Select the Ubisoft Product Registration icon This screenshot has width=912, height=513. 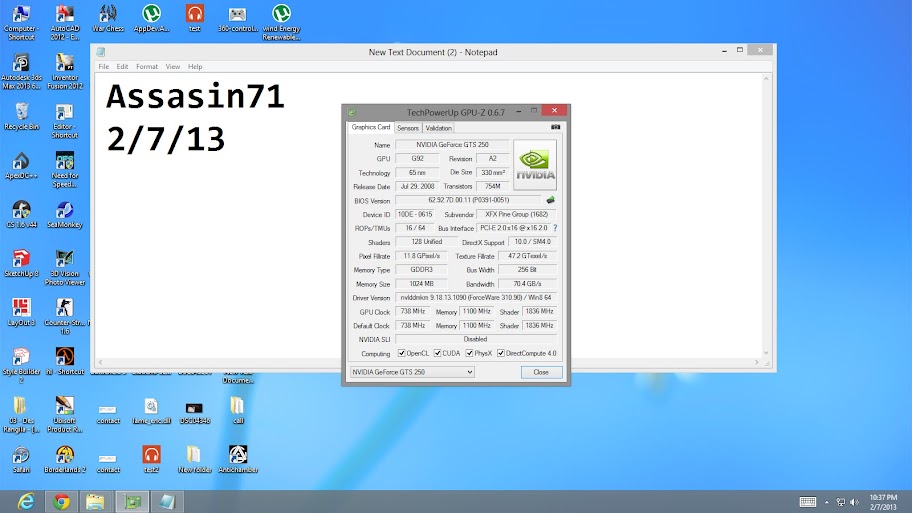(x=65, y=414)
